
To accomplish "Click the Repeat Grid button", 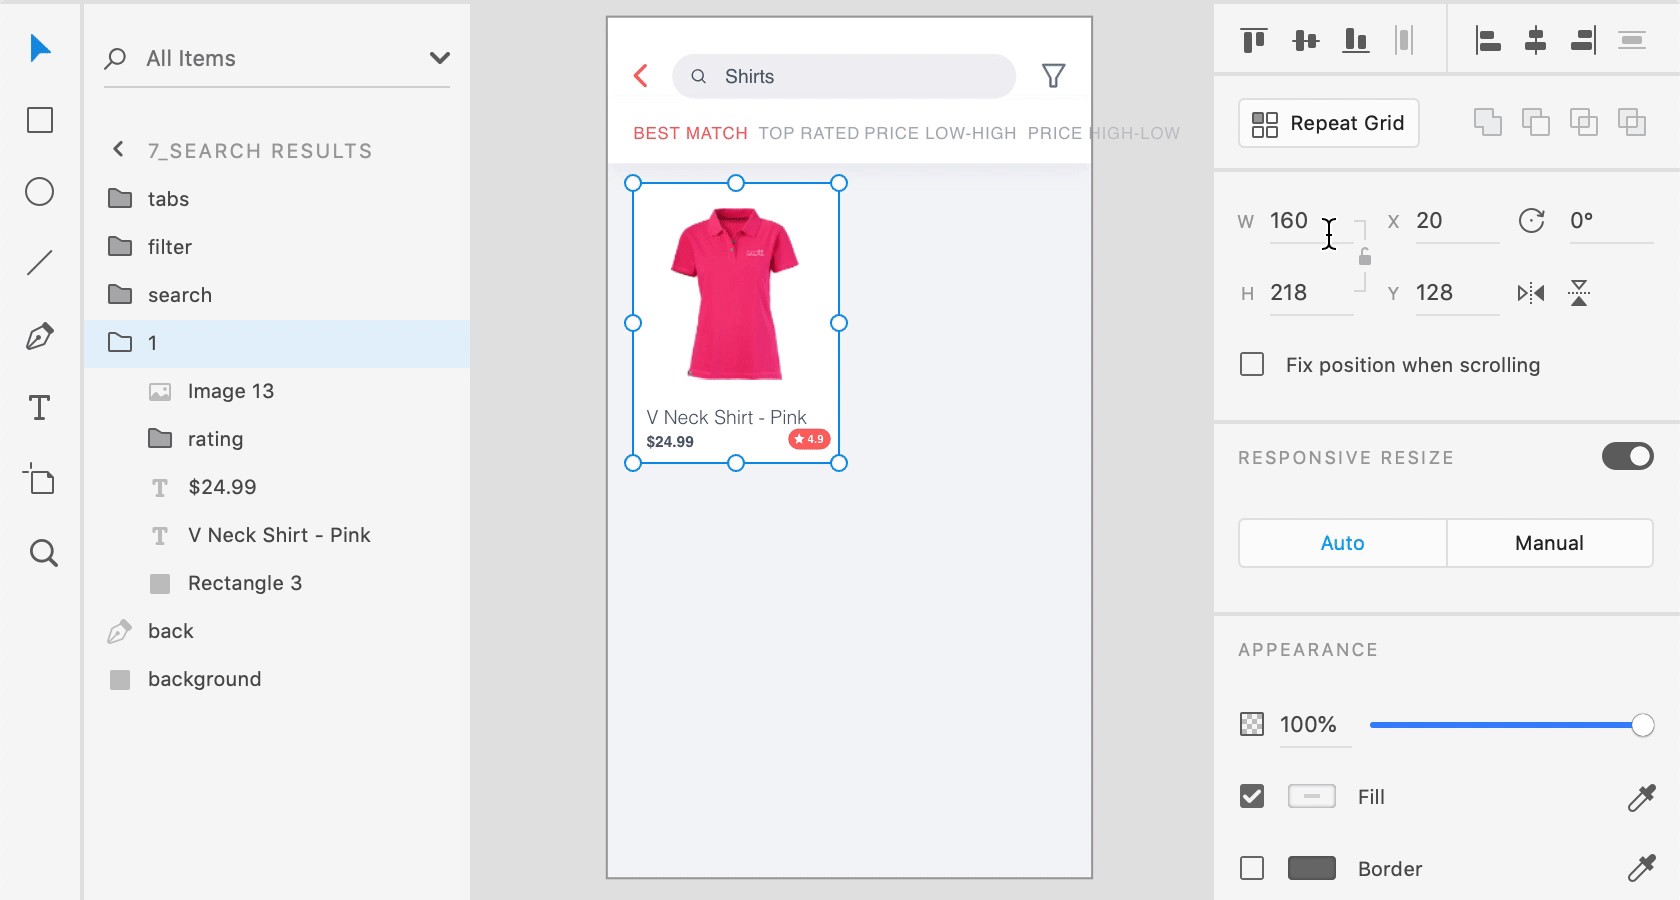I will point(1329,123).
